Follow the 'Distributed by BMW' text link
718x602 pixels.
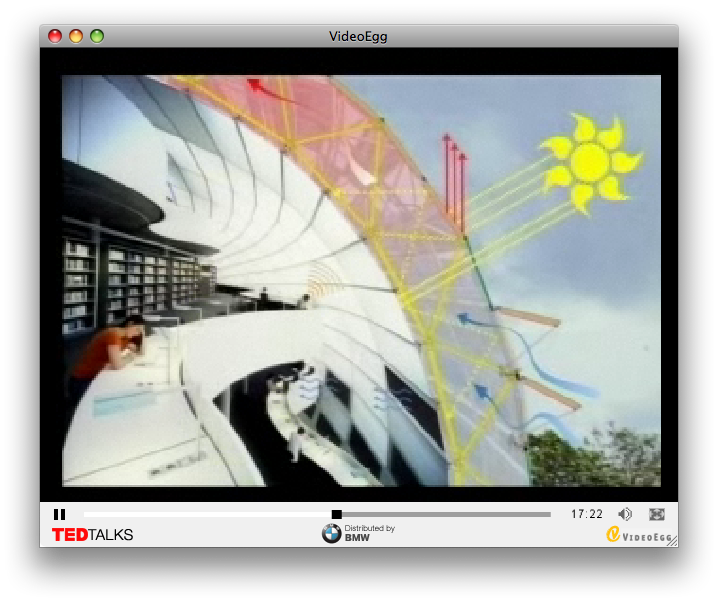(369, 533)
